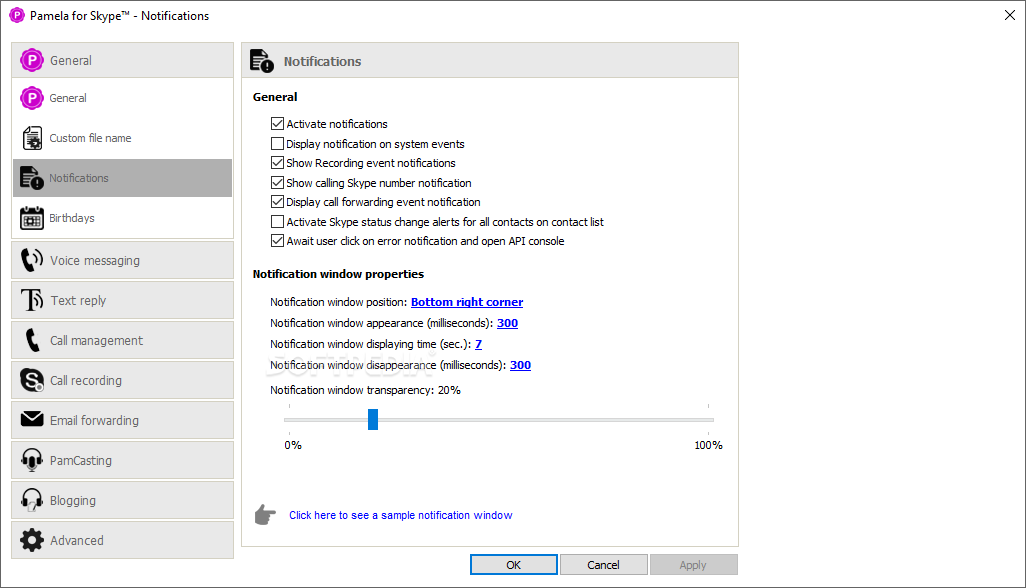The width and height of the screenshot is (1026, 588).
Task: Click the Call management handset icon
Action: pos(31,340)
